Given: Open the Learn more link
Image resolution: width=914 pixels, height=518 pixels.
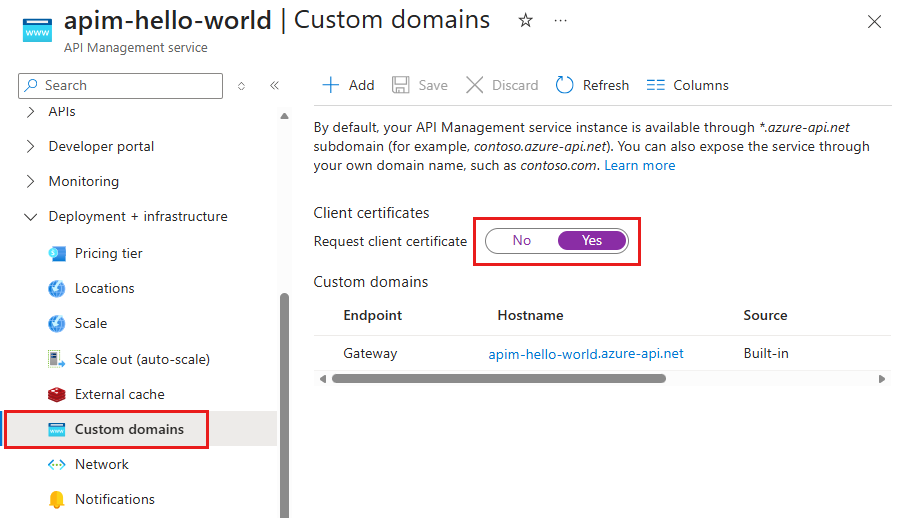Looking at the screenshot, I should tap(639, 165).
